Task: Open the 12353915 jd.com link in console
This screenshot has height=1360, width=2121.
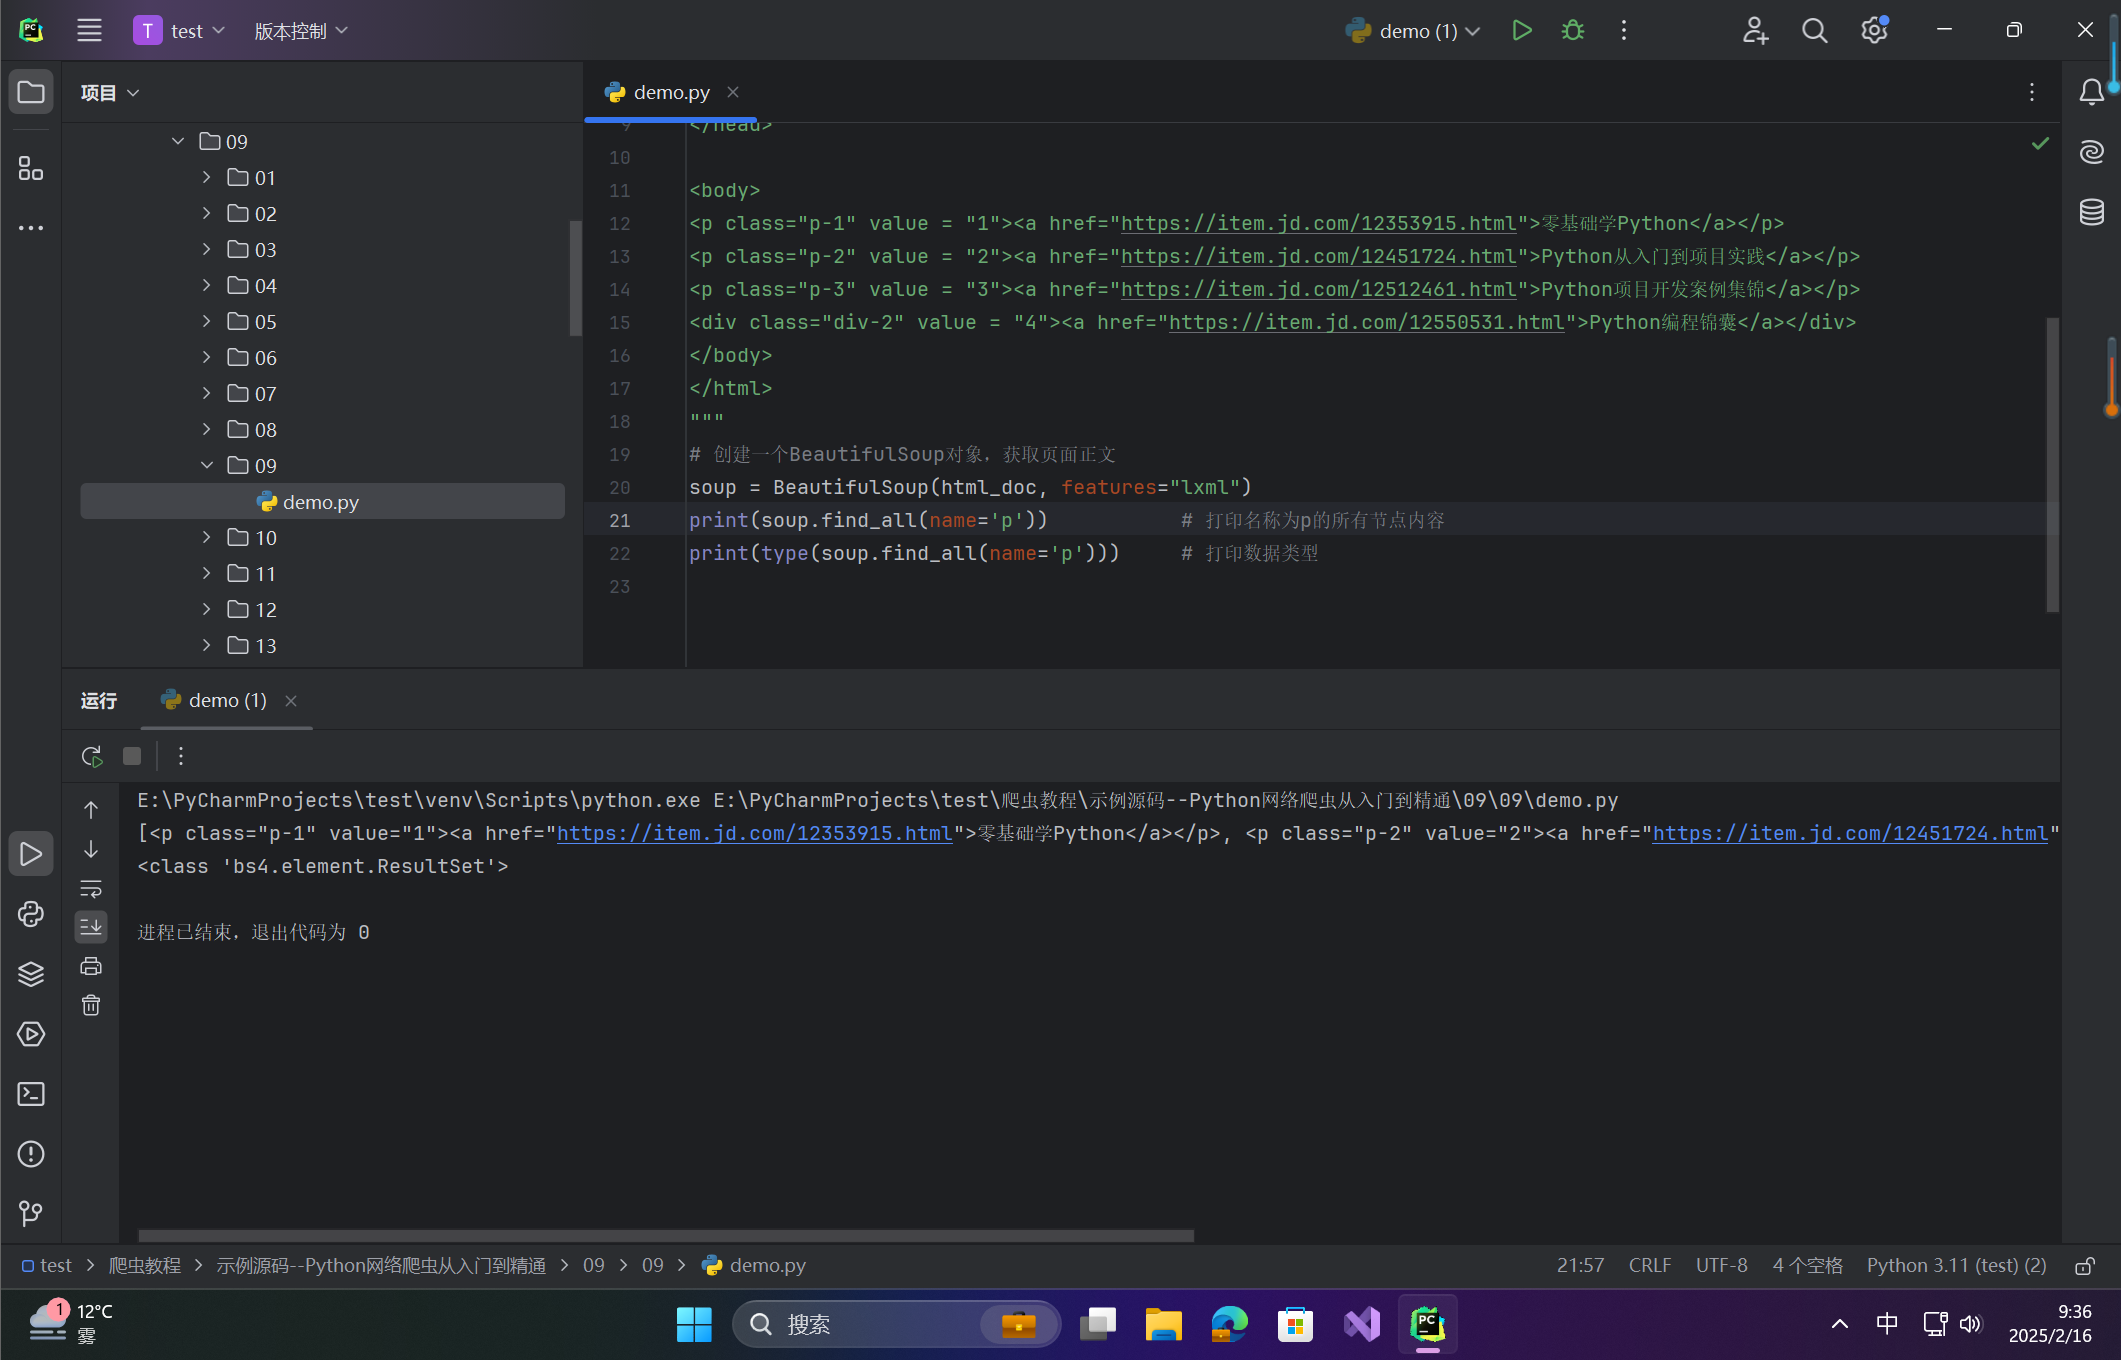Action: pos(754,833)
